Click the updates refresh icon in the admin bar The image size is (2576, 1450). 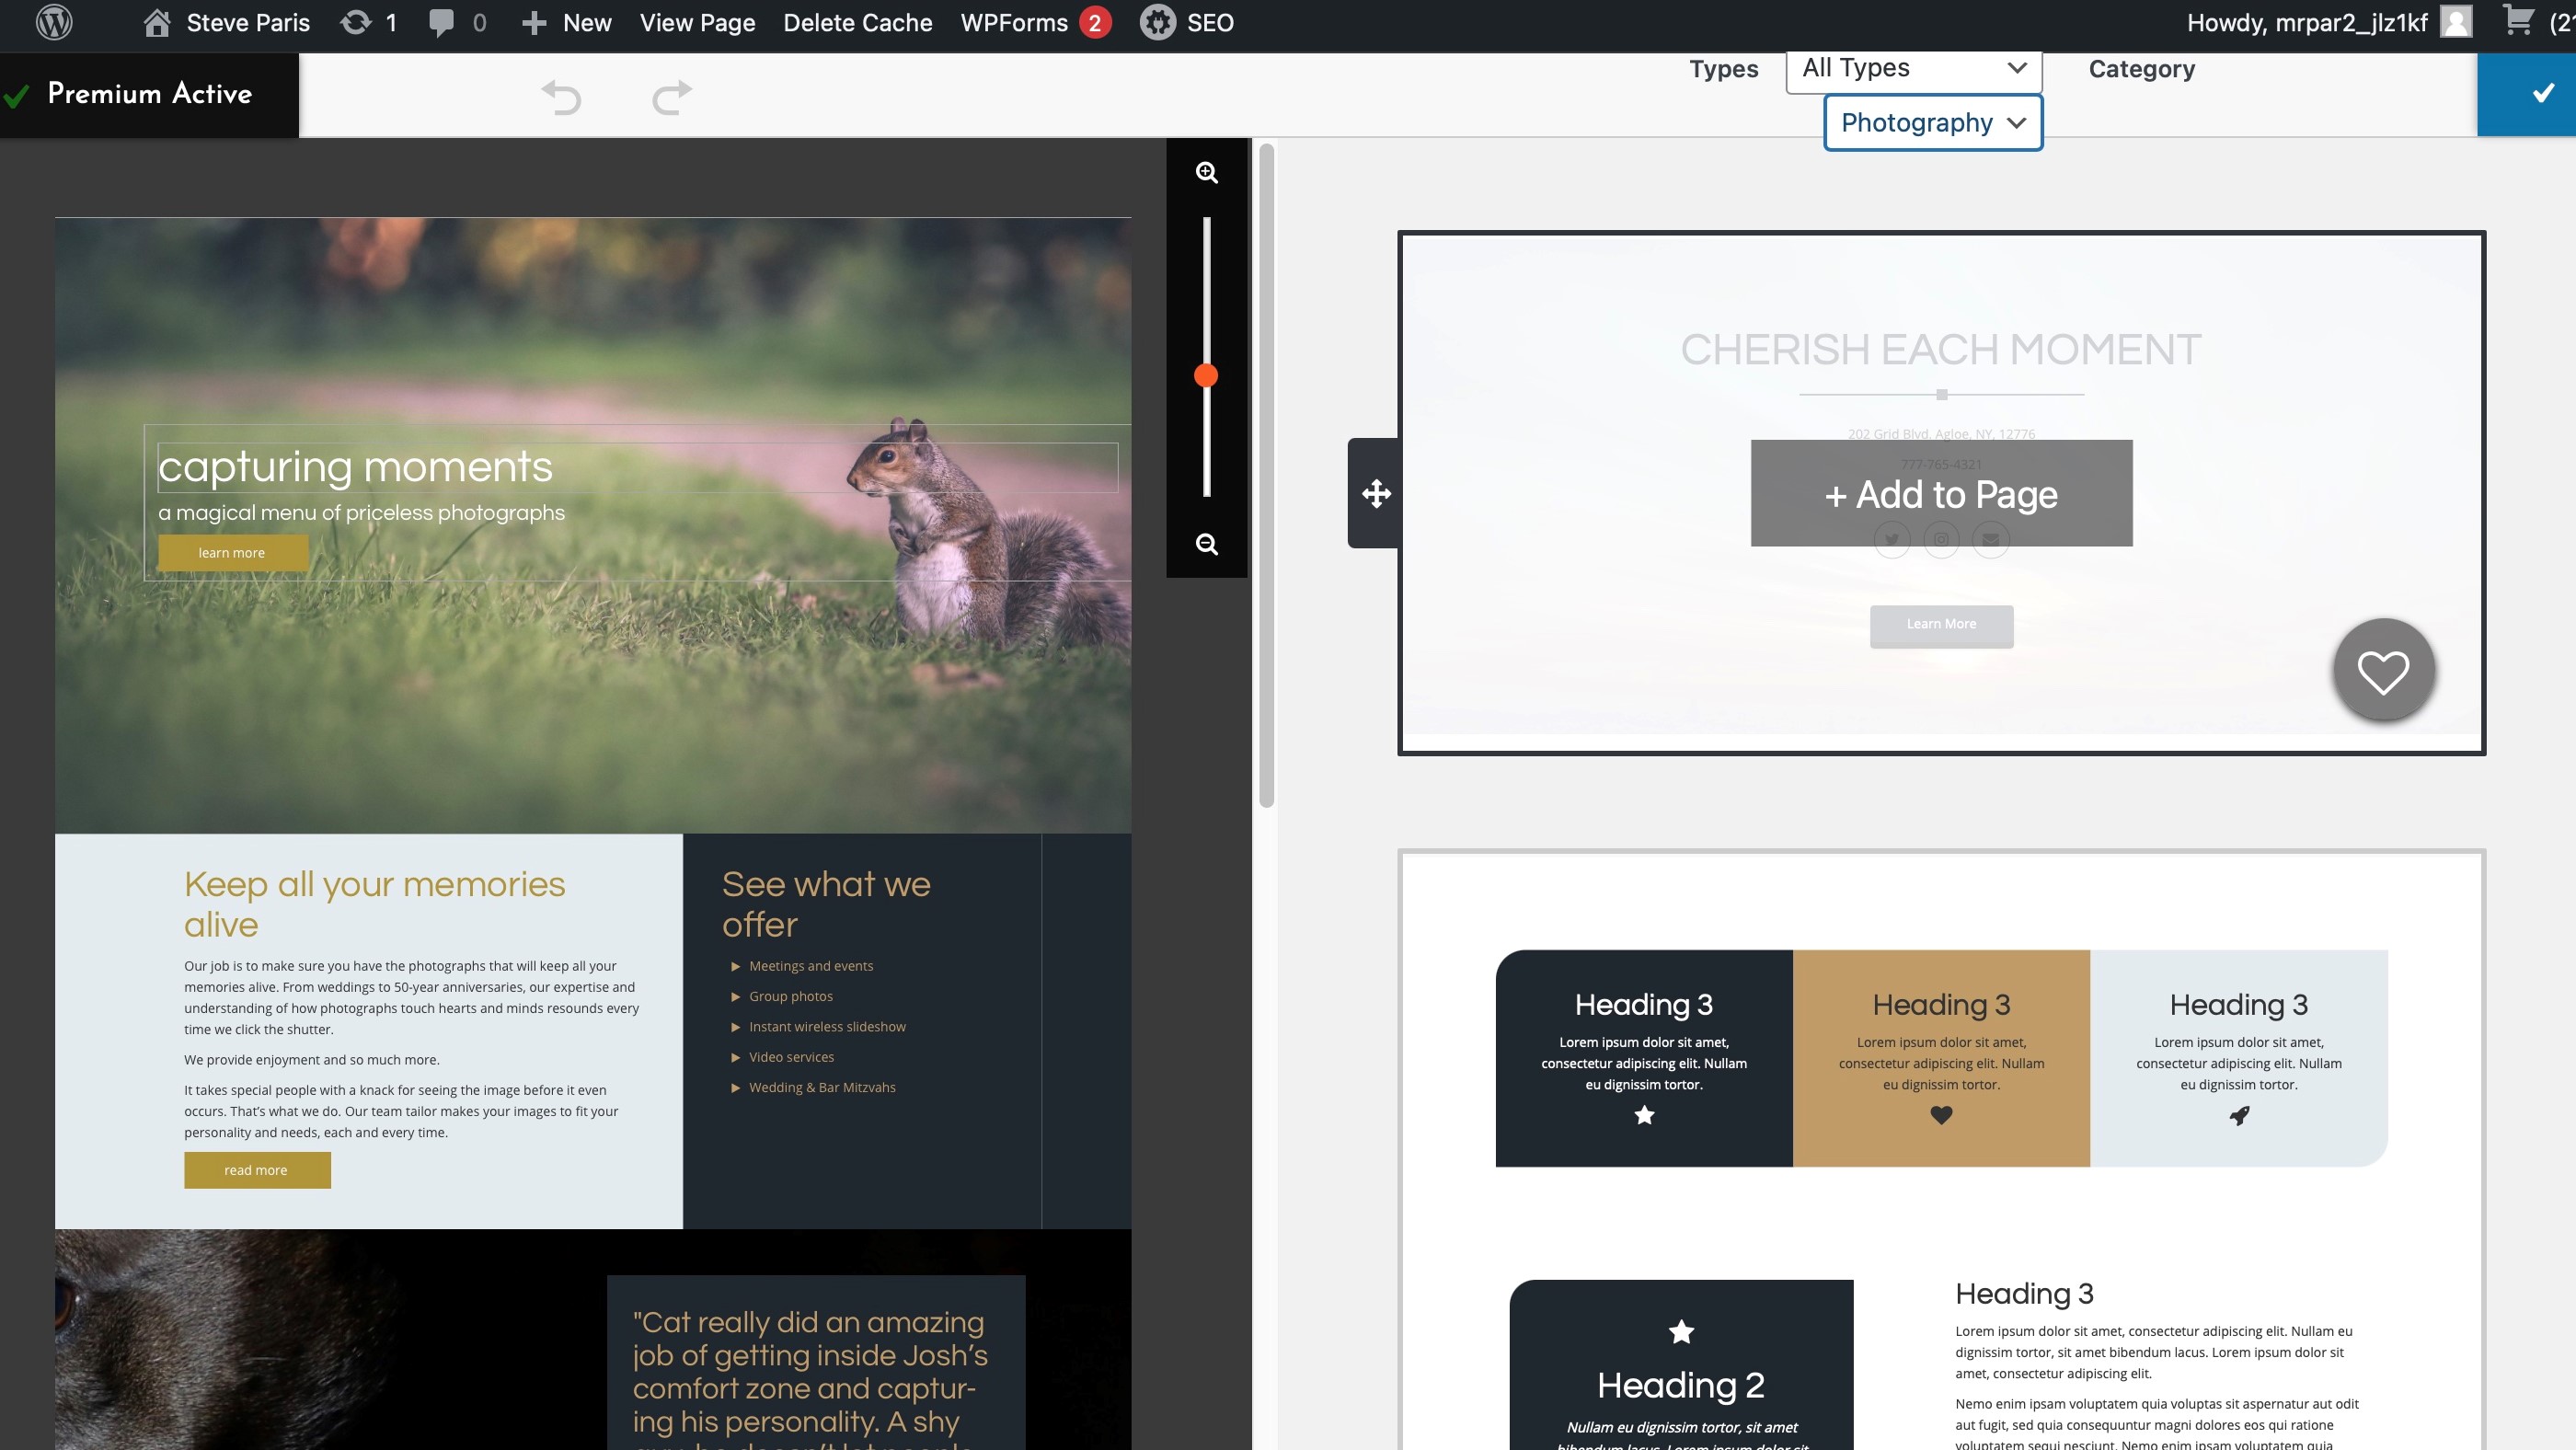tap(357, 22)
